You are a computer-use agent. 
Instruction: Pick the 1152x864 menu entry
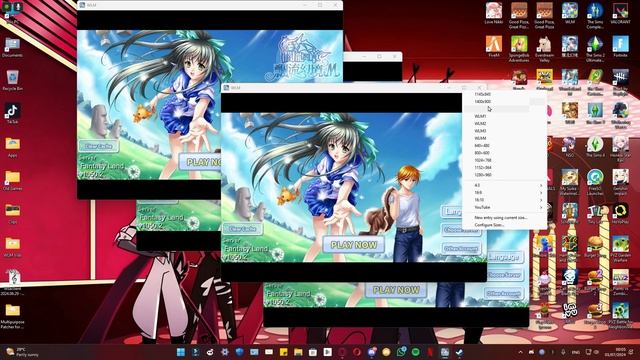click(x=504, y=168)
